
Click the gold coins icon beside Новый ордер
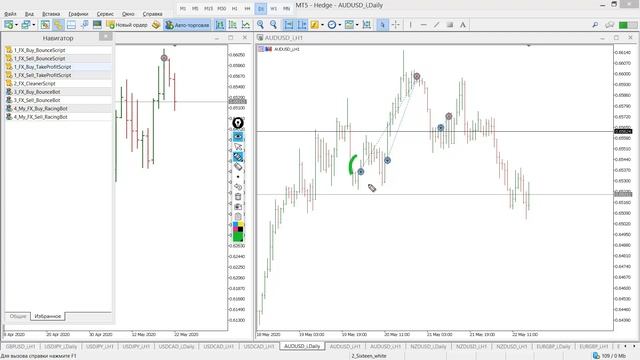click(x=156, y=25)
